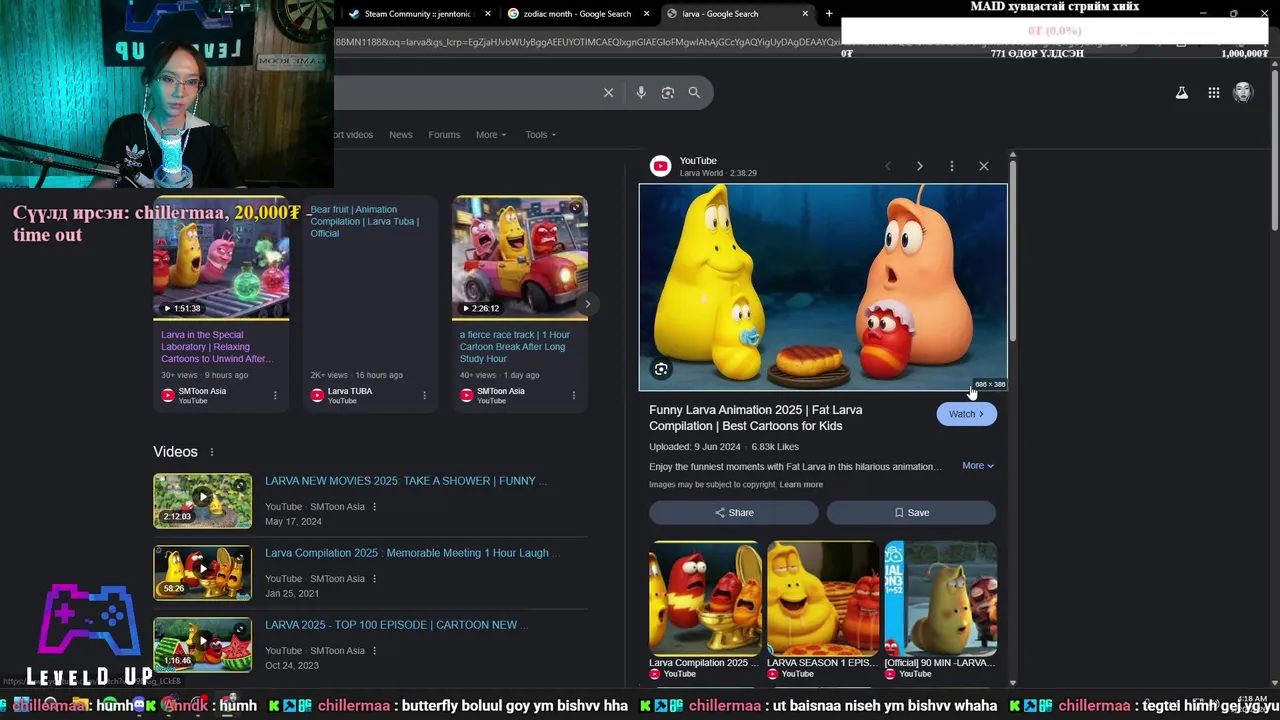This screenshot has height=720, width=1280.
Task: Close the image preview panel
Action: 984,166
